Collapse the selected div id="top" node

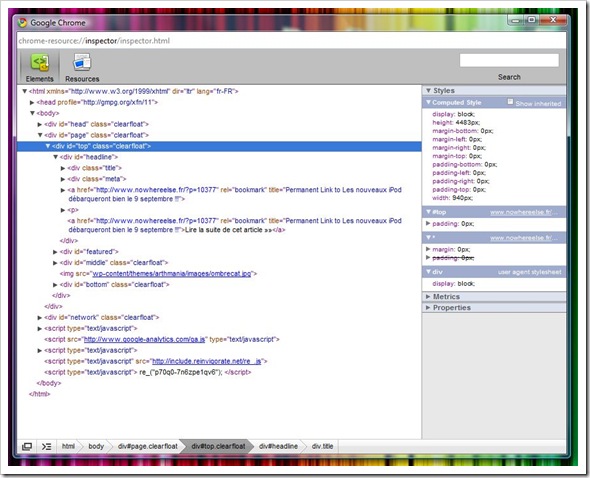pyautogui.click(x=47, y=146)
